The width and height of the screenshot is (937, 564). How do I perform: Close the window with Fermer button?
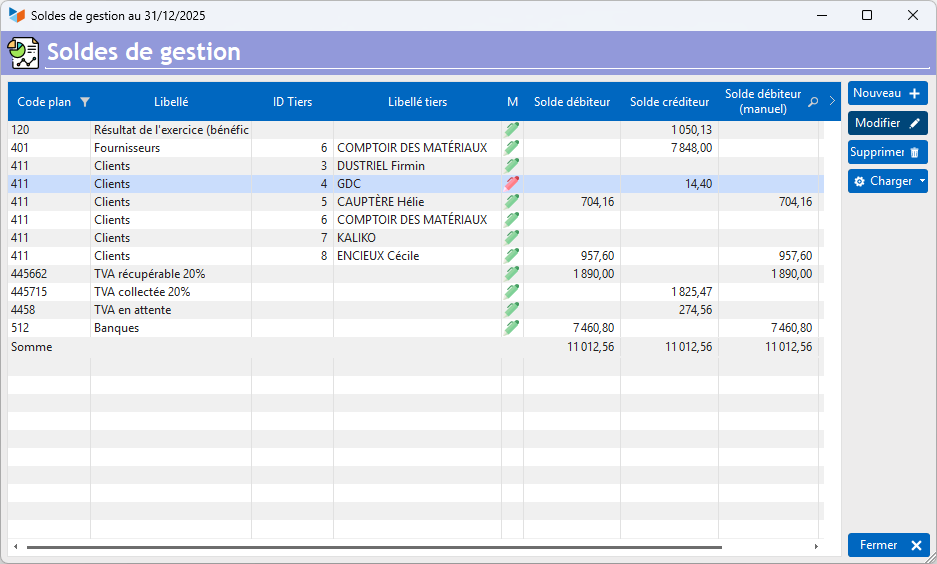coord(888,545)
